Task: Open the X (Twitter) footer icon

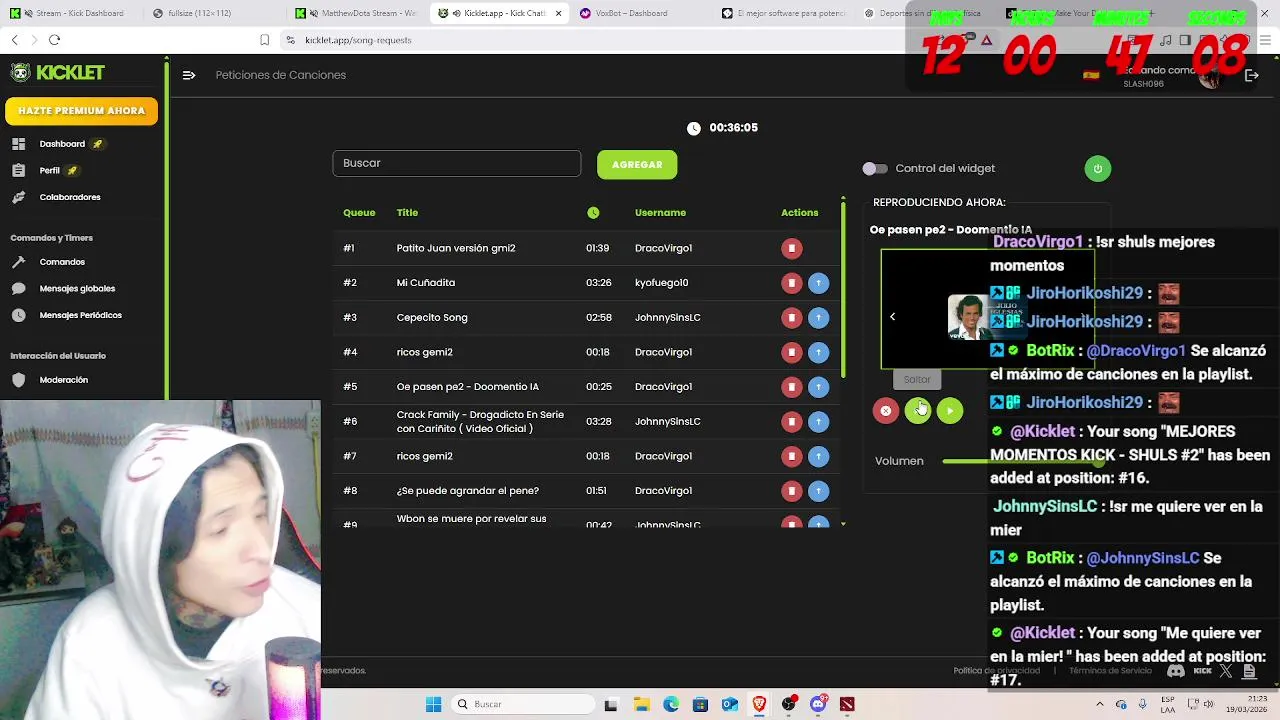Action: click(1226, 671)
